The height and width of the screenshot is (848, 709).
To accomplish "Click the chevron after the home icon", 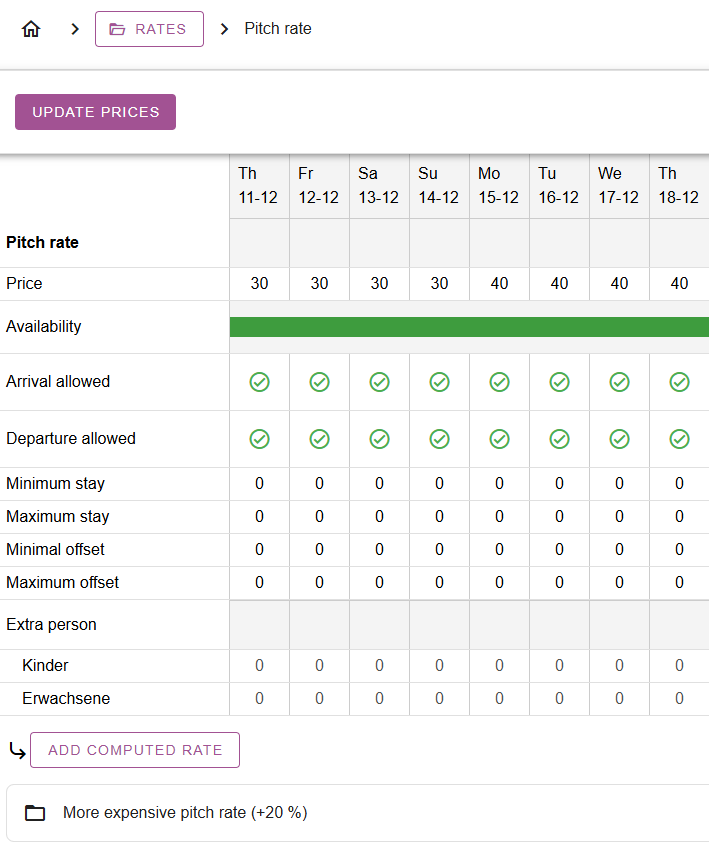I will [74, 29].
